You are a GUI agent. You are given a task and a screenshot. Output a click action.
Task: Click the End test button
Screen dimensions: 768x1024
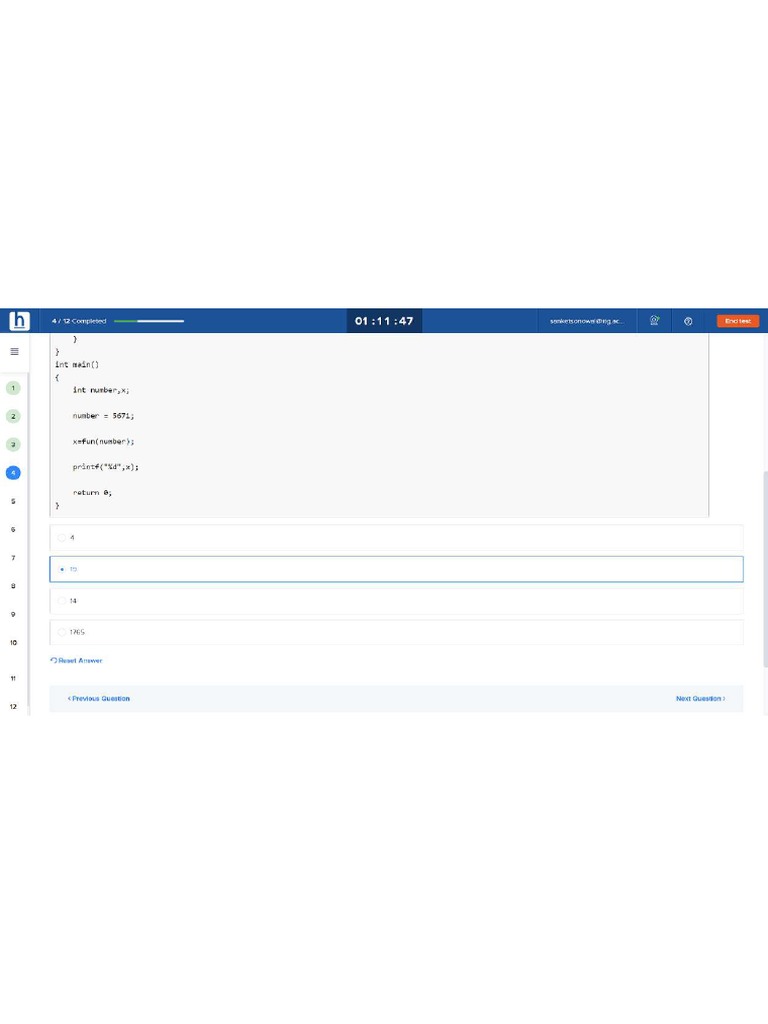pos(738,321)
